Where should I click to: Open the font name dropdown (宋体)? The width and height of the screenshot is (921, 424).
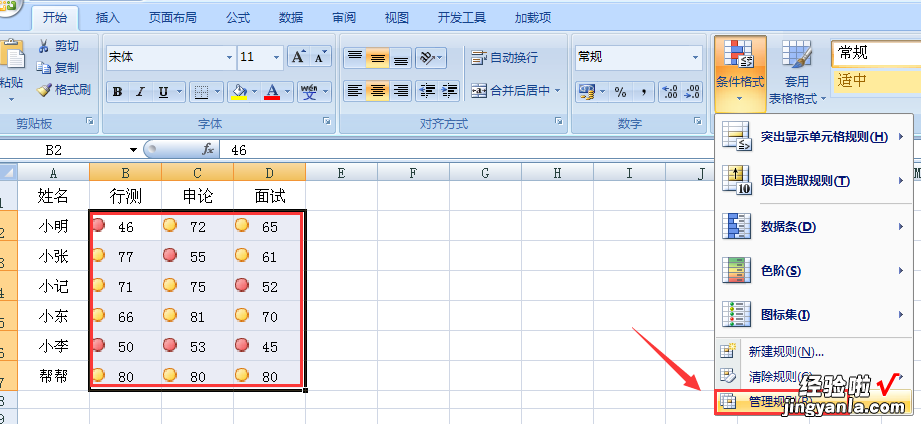[229, 58]
